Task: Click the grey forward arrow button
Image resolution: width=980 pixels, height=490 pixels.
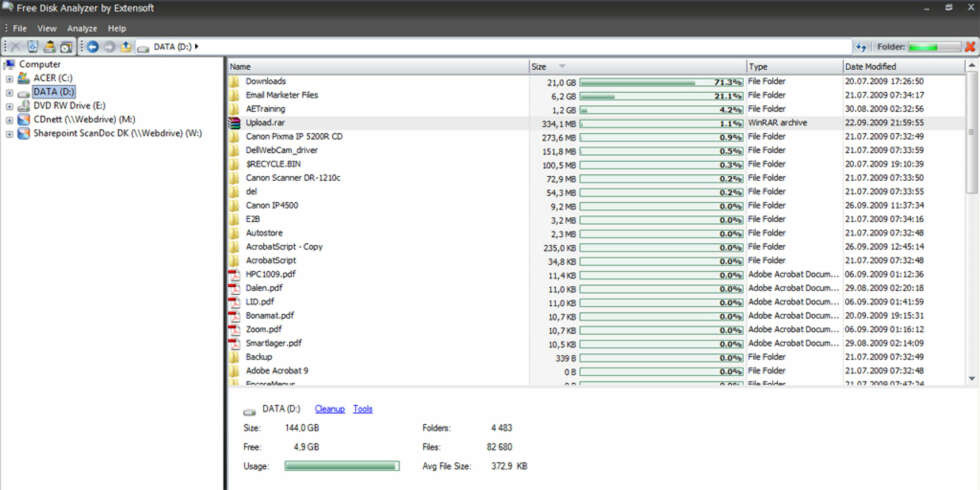Action: 109,46
